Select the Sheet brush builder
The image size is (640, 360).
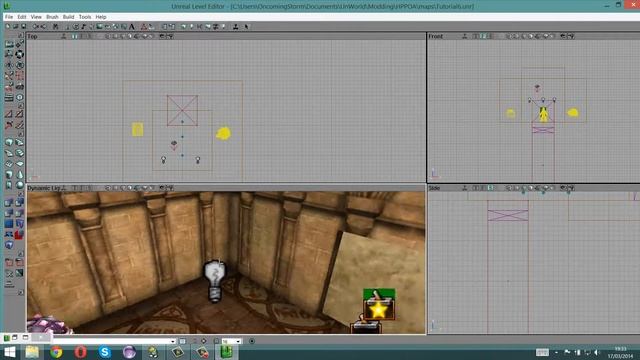[x=19, y=164]
